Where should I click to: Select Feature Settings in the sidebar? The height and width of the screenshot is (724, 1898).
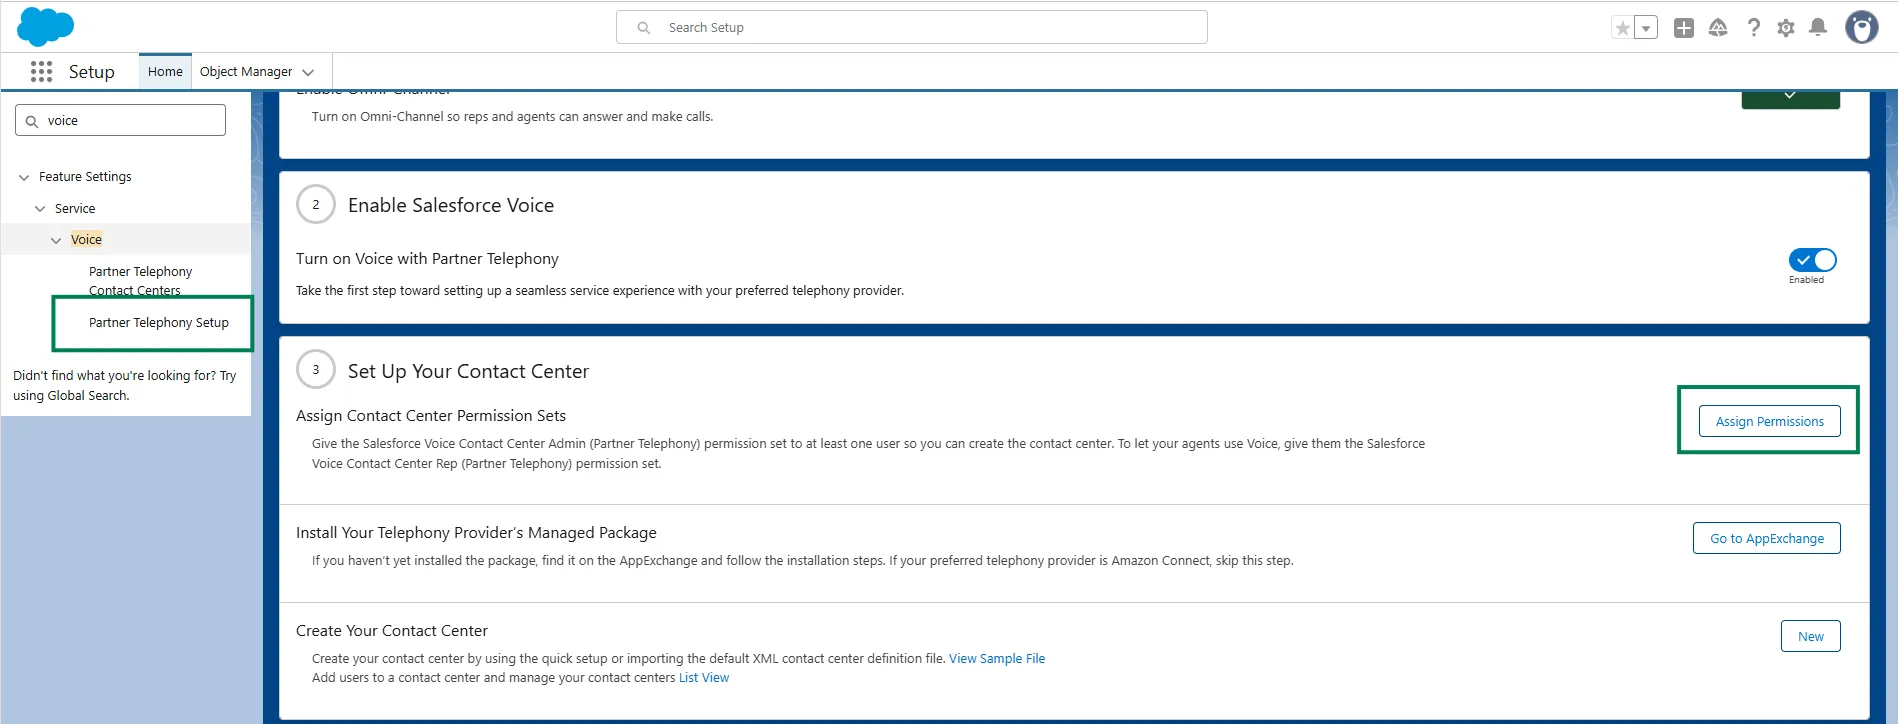pyautogui.click(x=85, y=176)
